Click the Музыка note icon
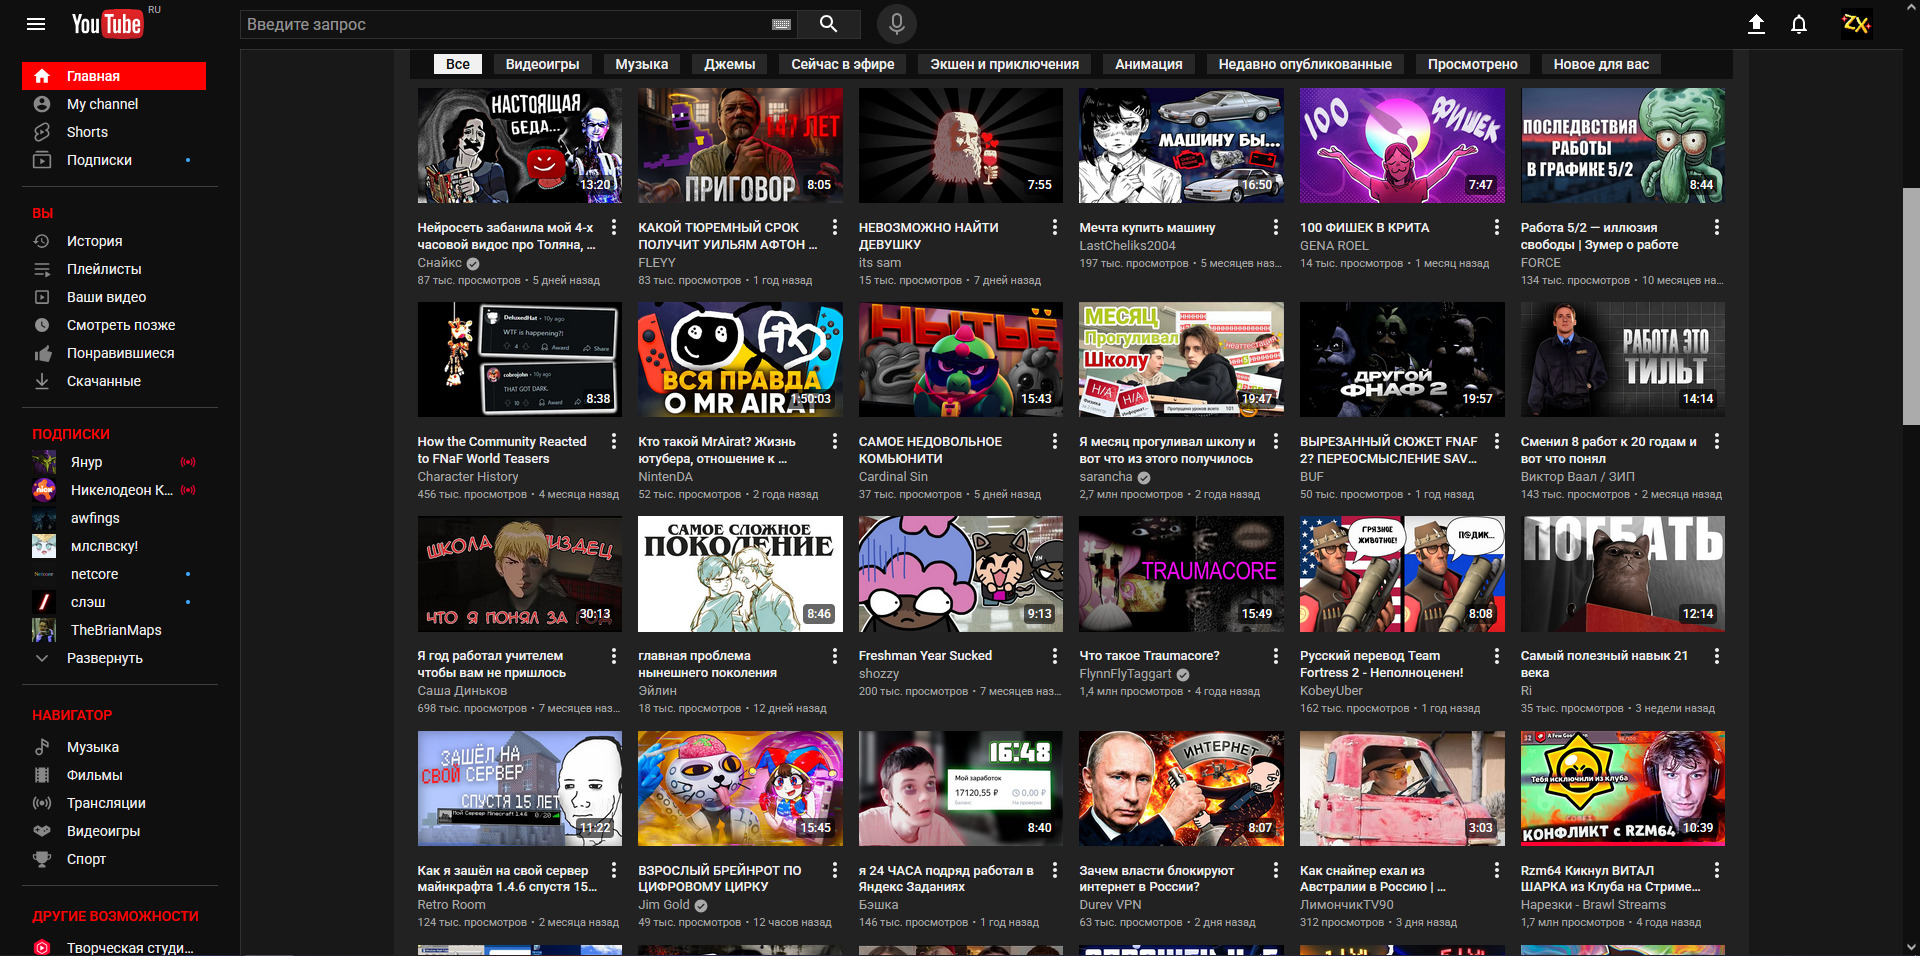1920x956 pixels. 42,747
